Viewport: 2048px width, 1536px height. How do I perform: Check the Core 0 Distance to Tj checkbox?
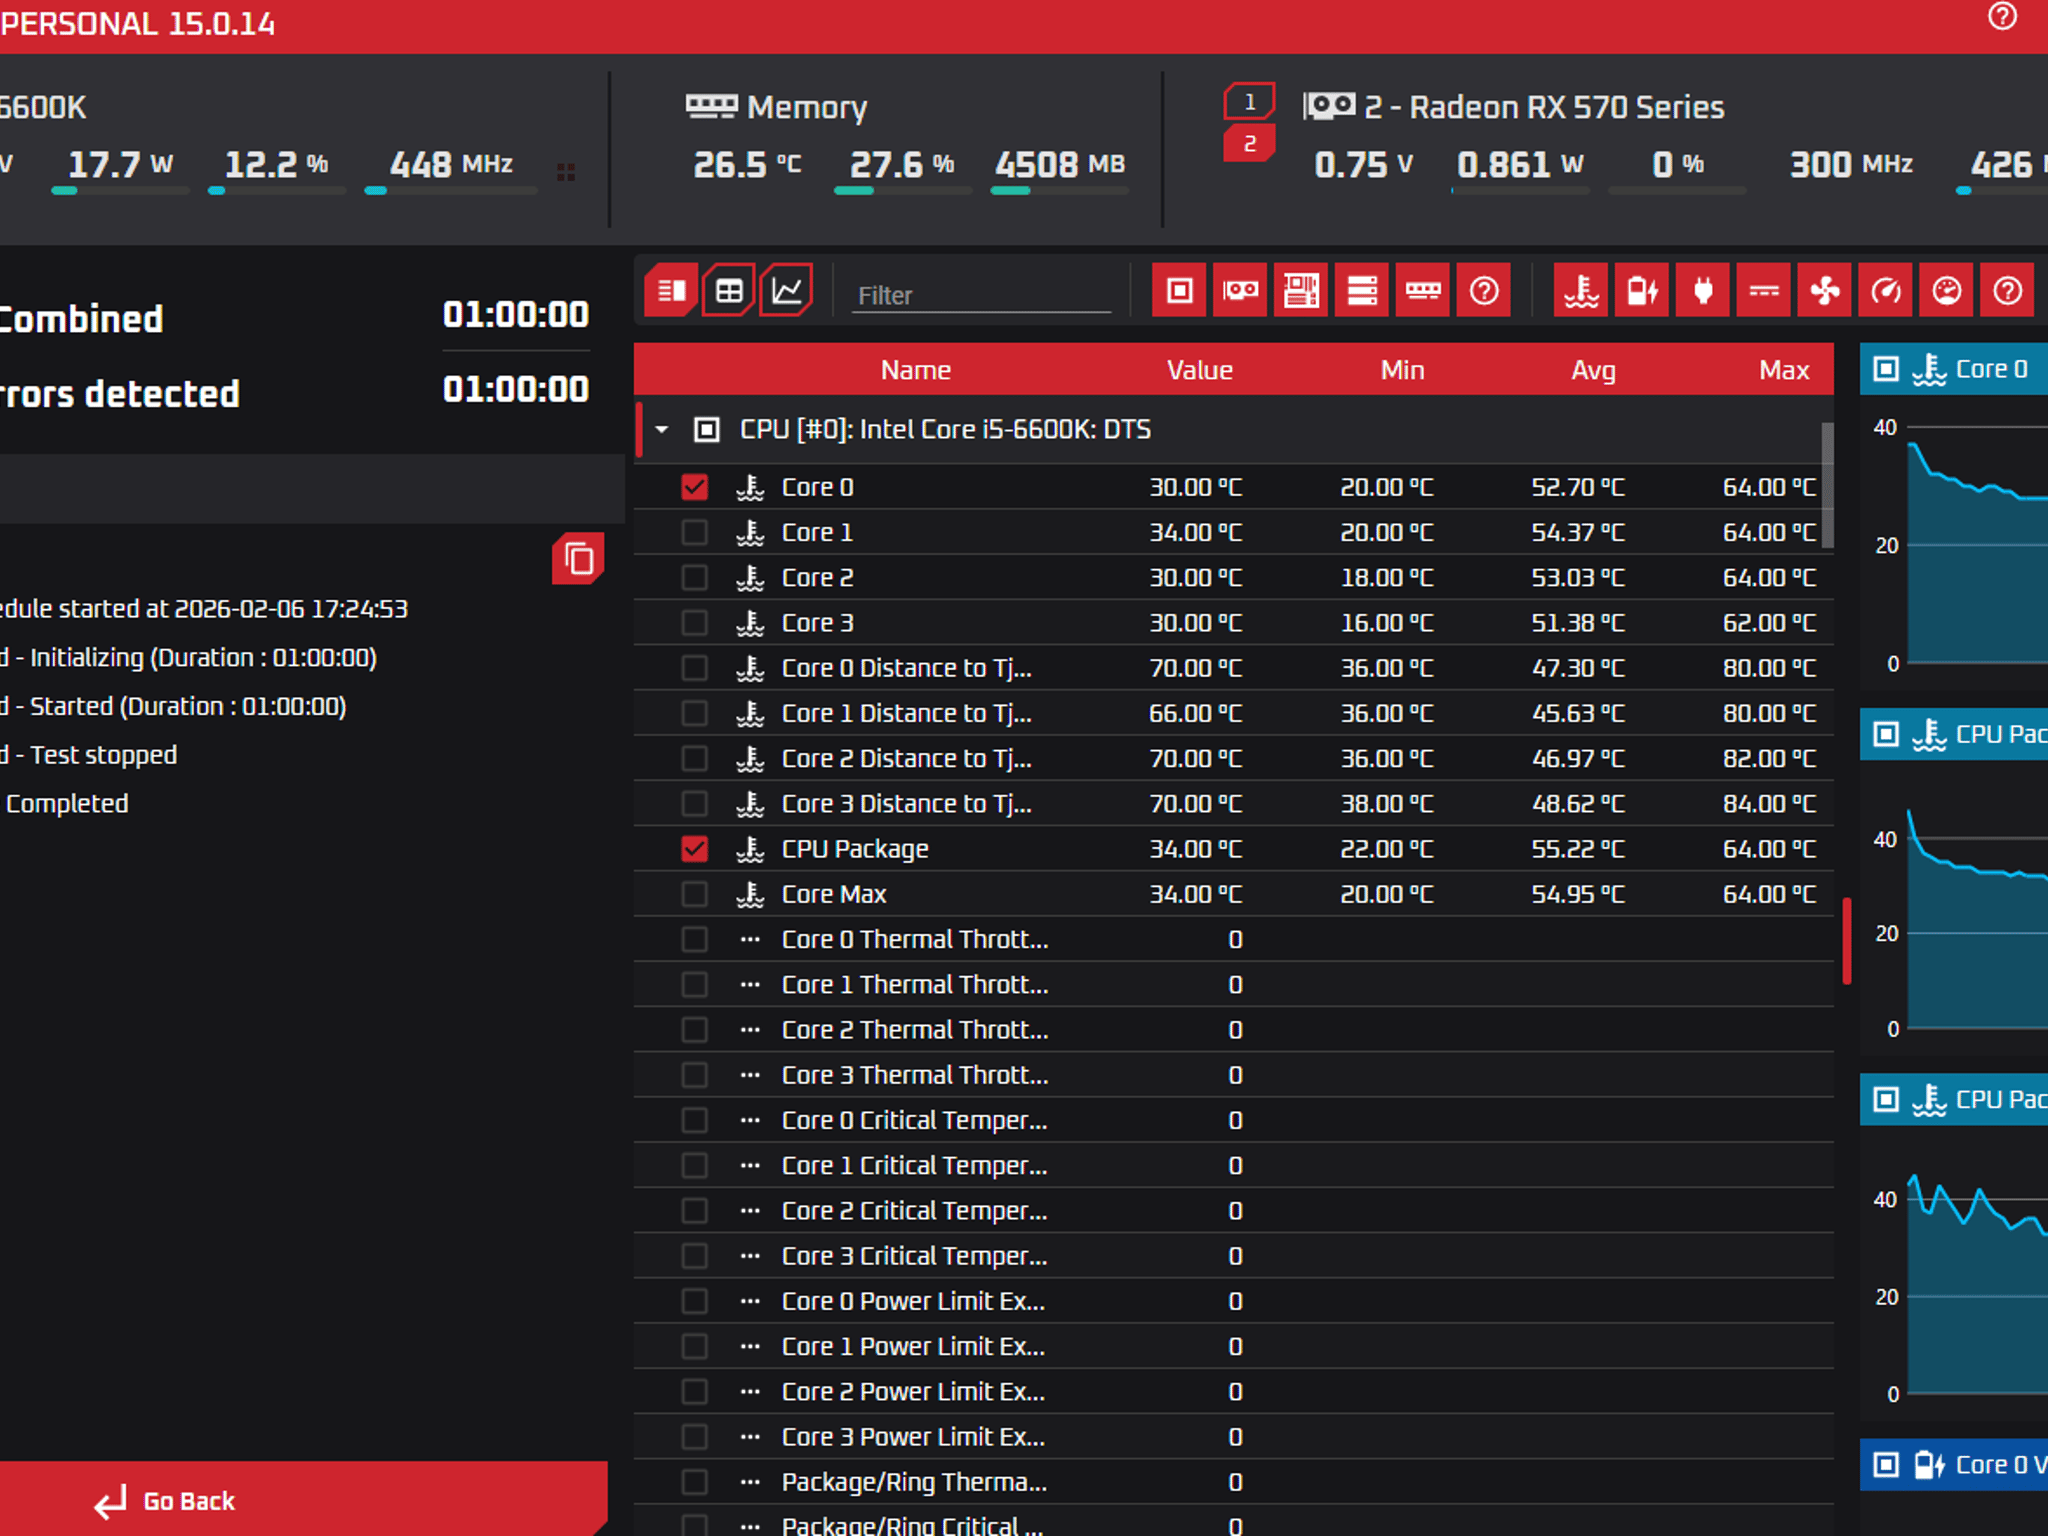tap(694, 668)
